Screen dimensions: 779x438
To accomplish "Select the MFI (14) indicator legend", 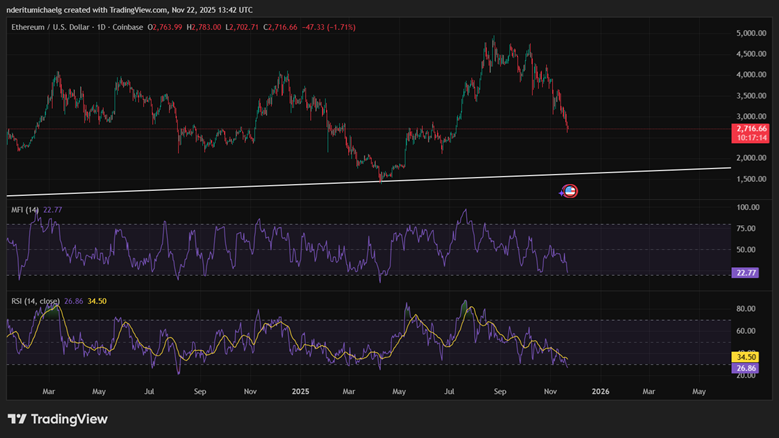I will pyautogui.click(x=24, y=210).
